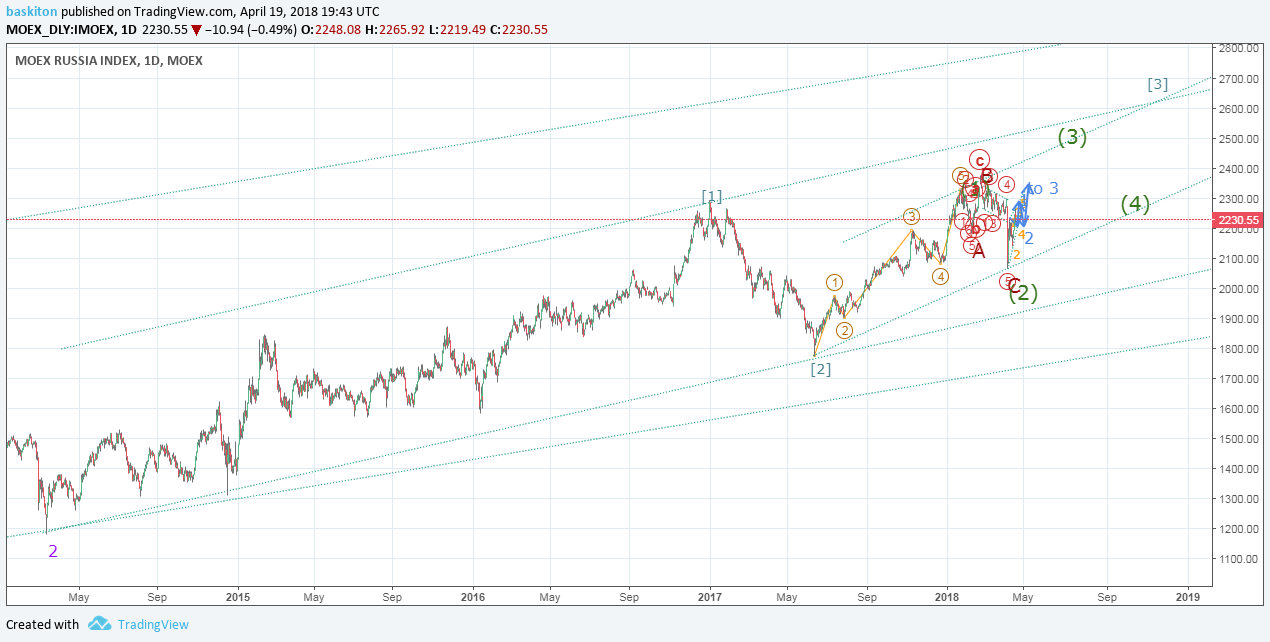Click the current price label 2230.55 on axis
This screenshot has width=1270, height=642.
pyautogui.click(x=1239, y=220)
